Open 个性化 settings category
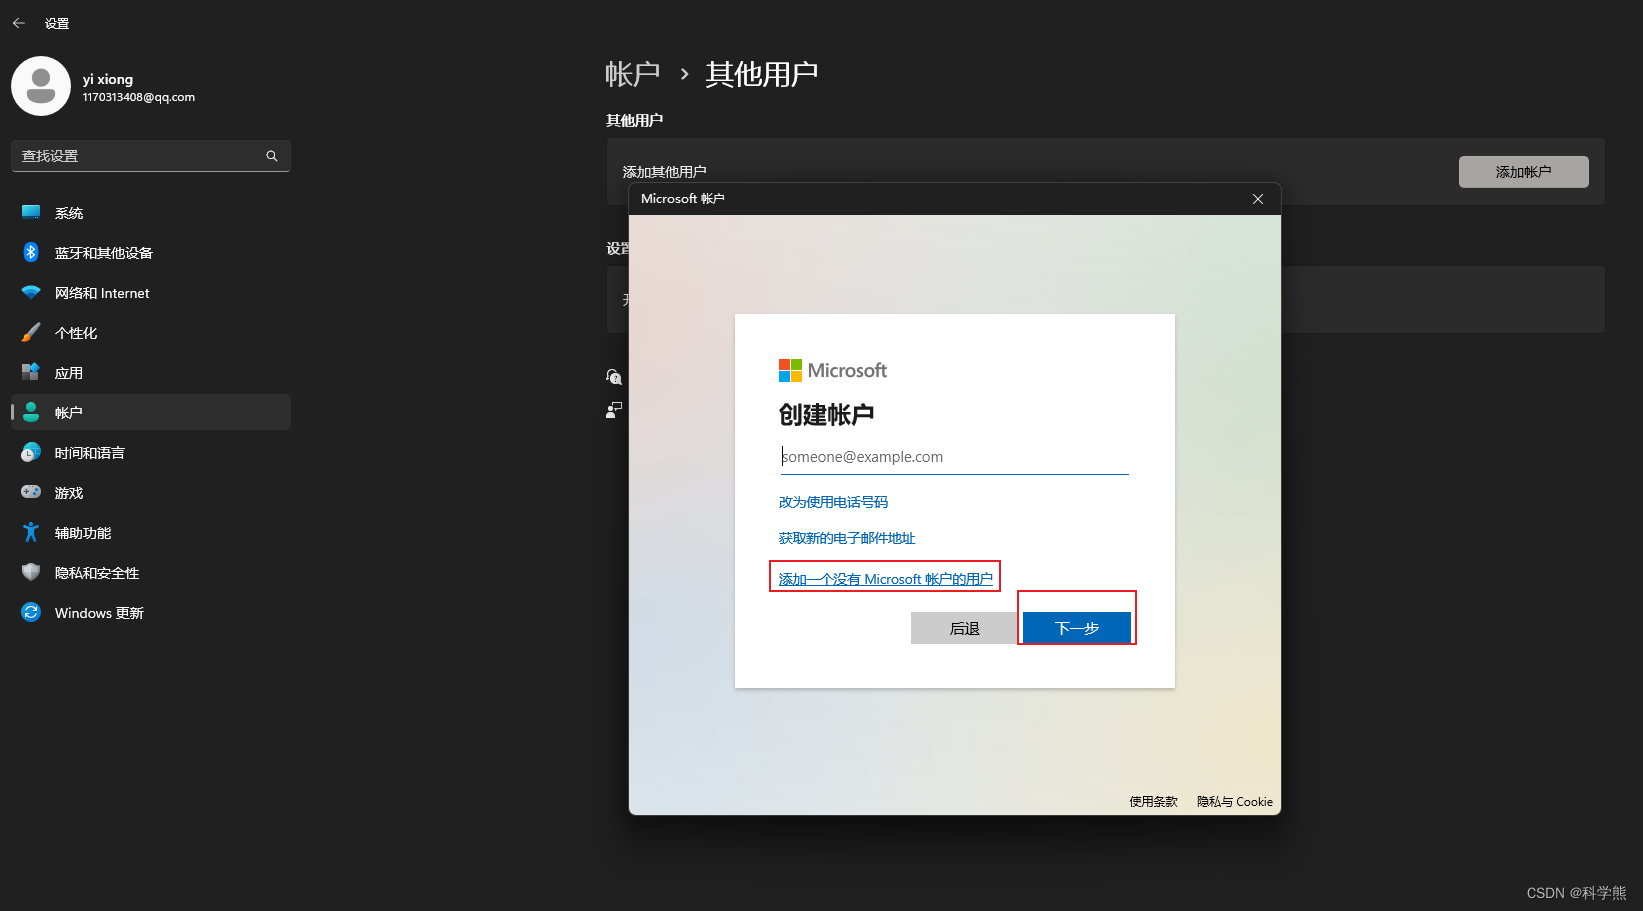The image size is (1643, 911). click(151, 333)
